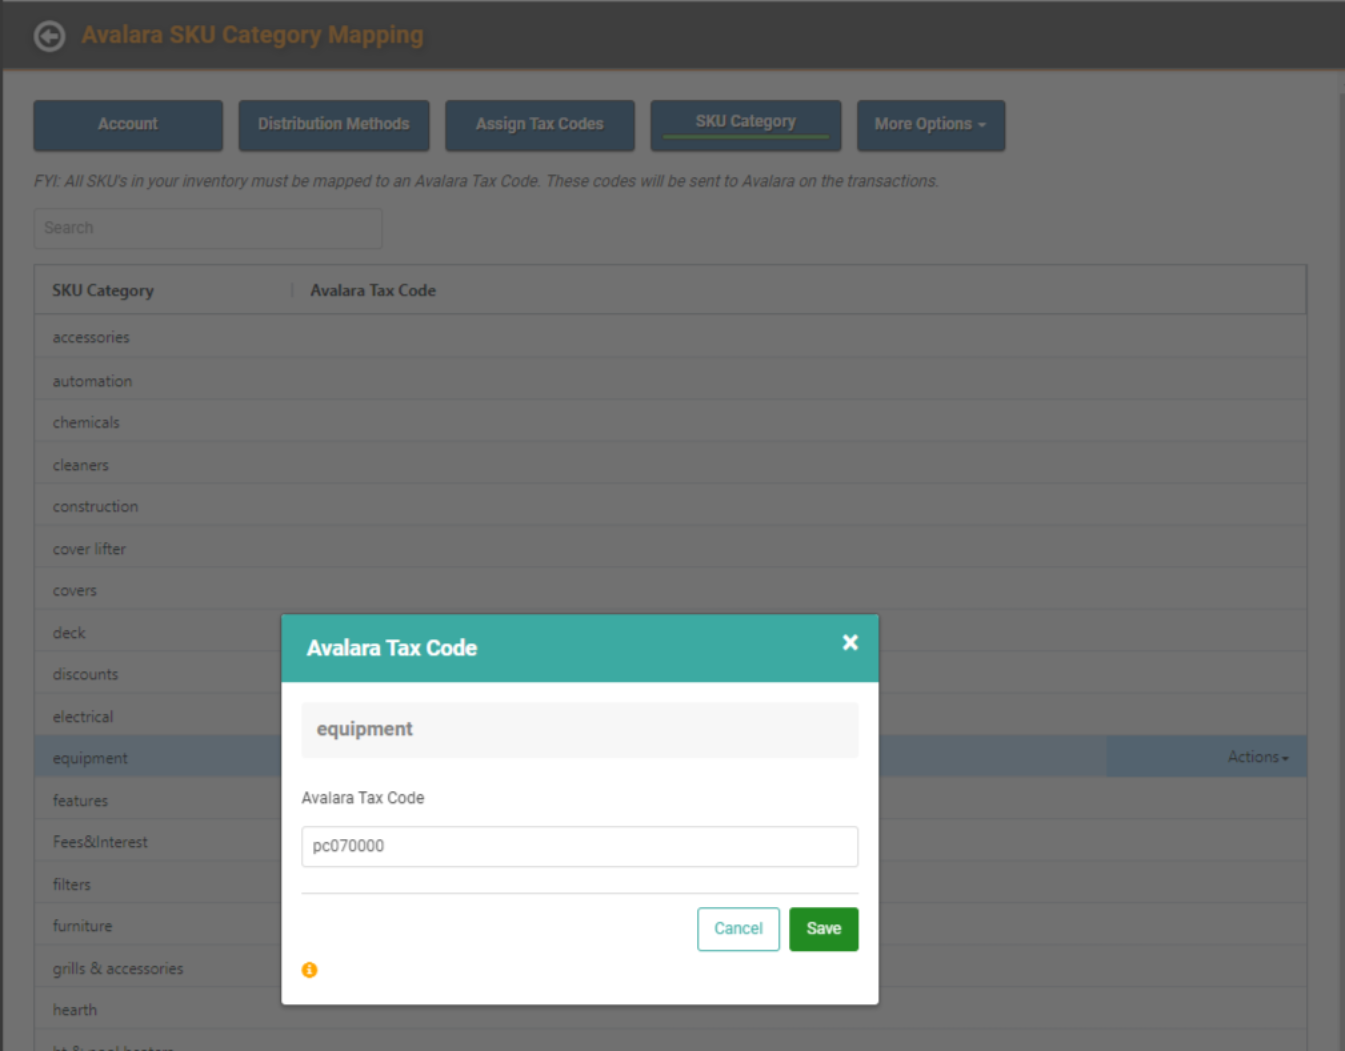Focus the Avalara Tax Code input field
This screenshot has height=1051, width=1345.
(580, 846)
